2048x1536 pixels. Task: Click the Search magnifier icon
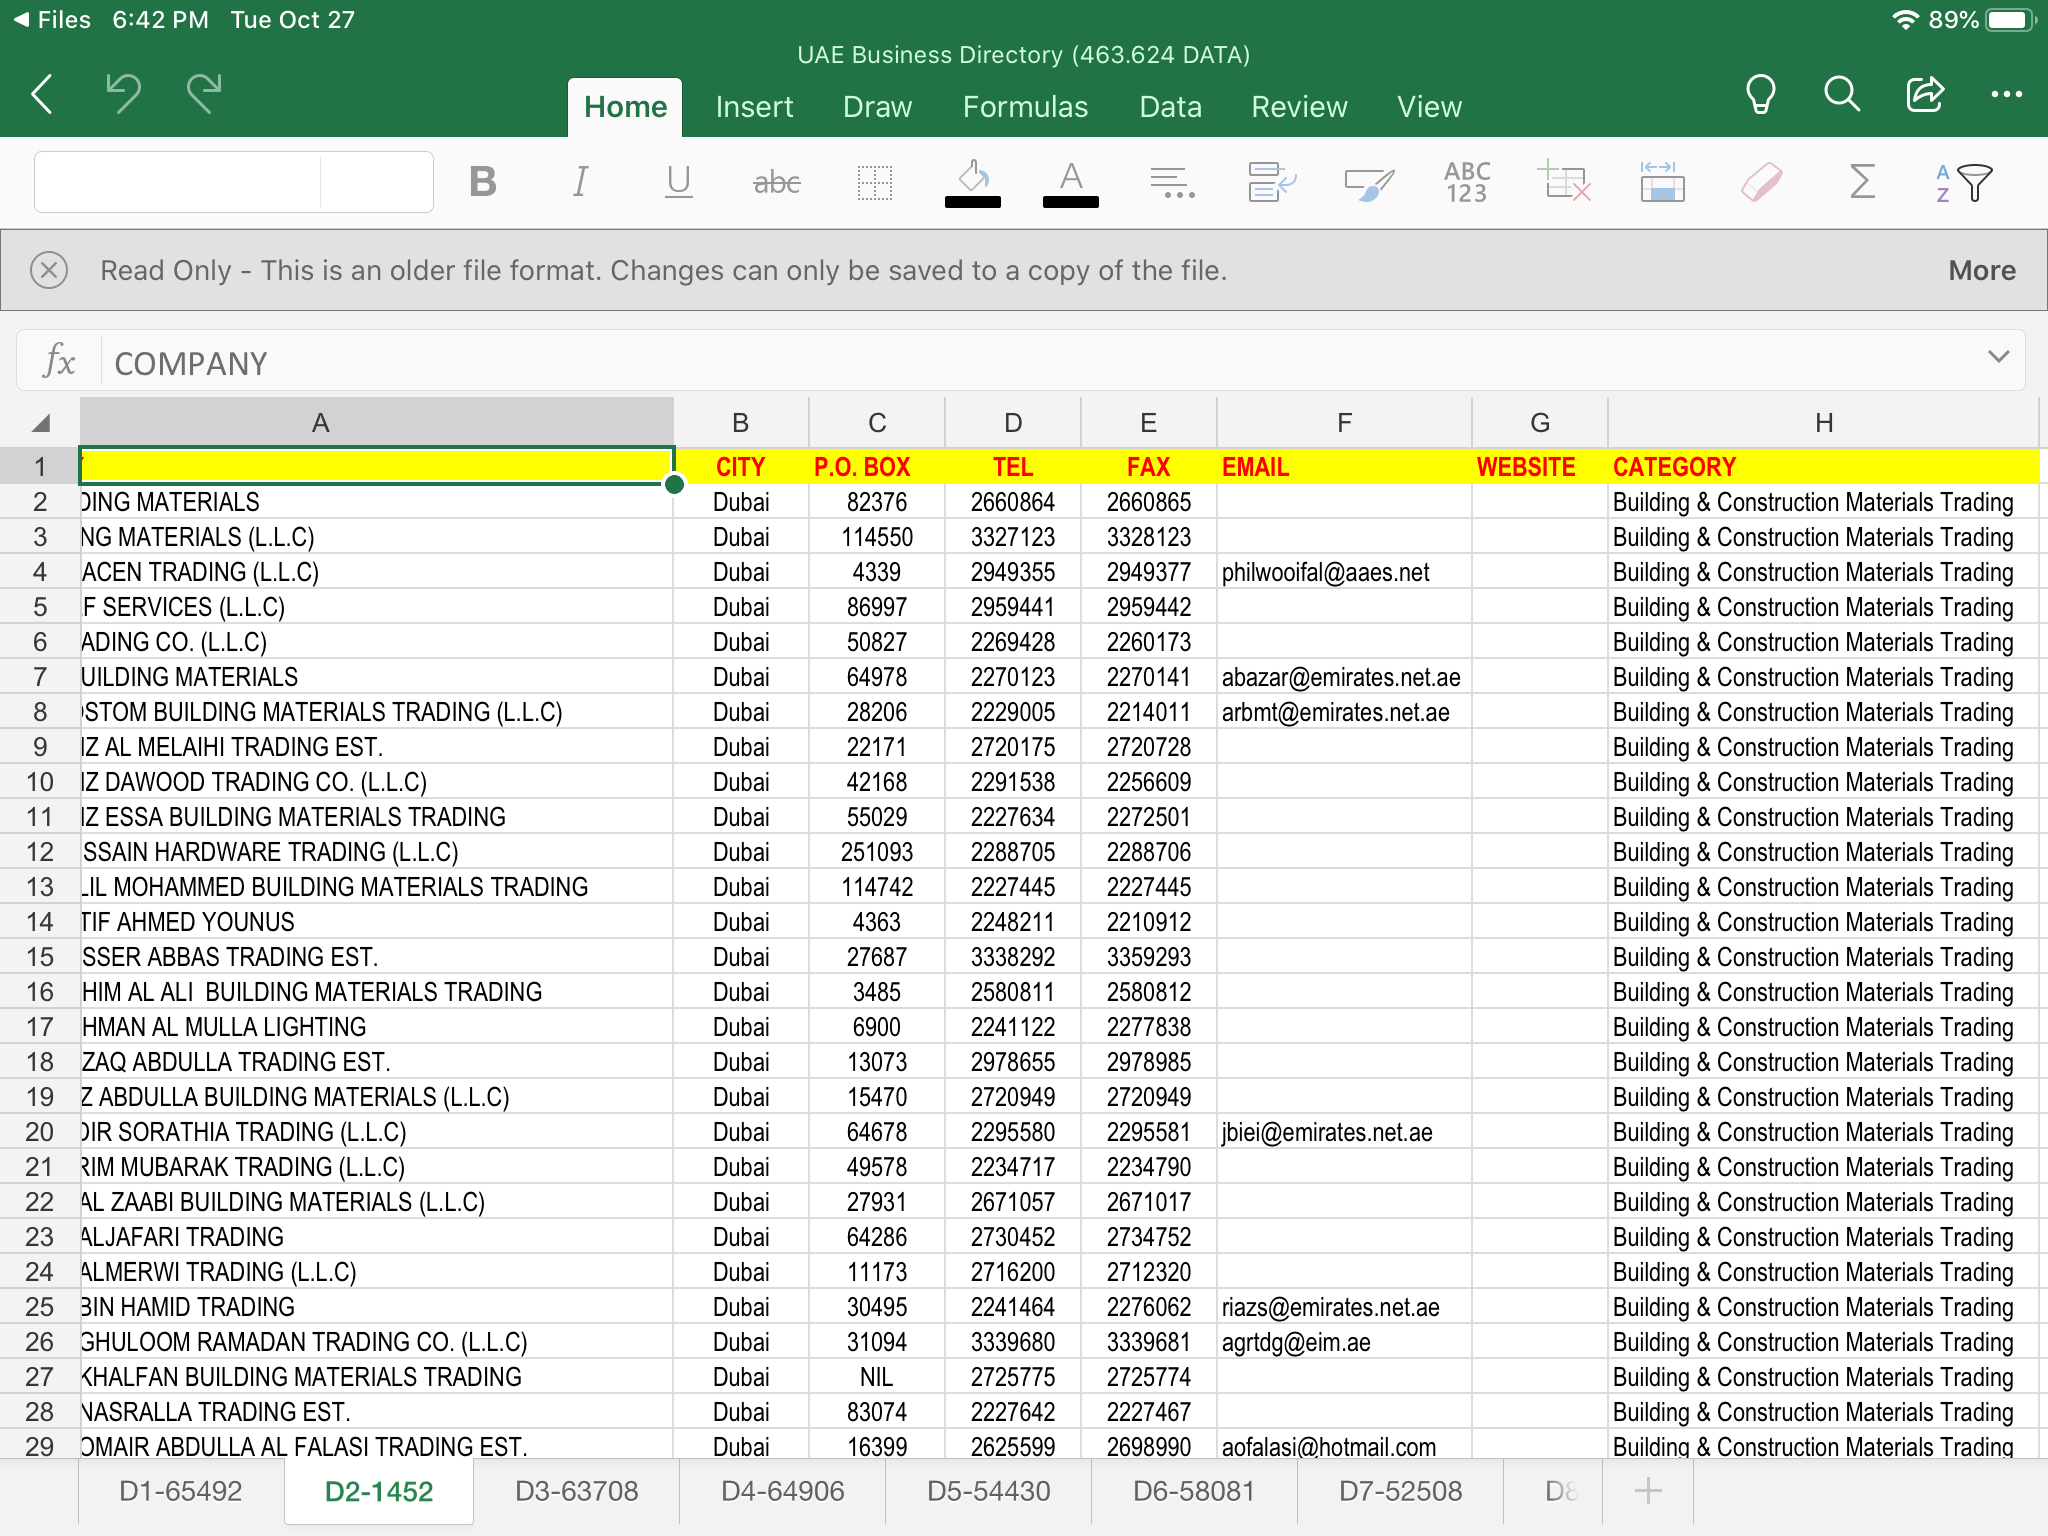click(x=1841, y=95)
